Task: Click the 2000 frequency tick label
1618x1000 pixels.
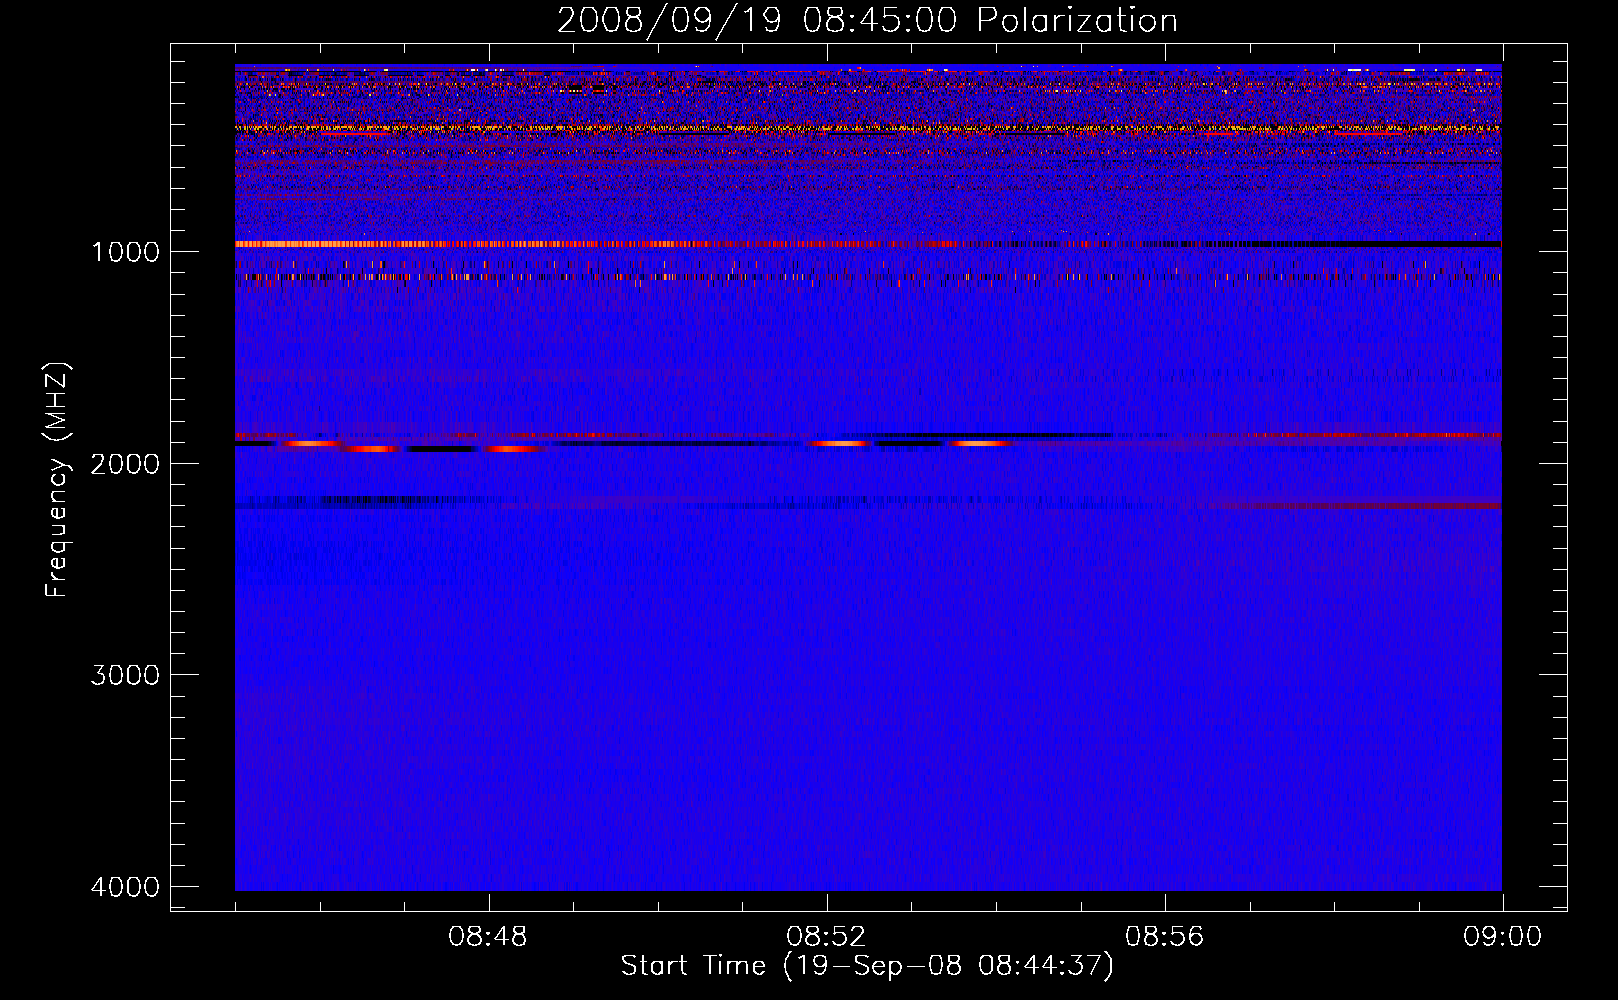Action: (125, 463)
